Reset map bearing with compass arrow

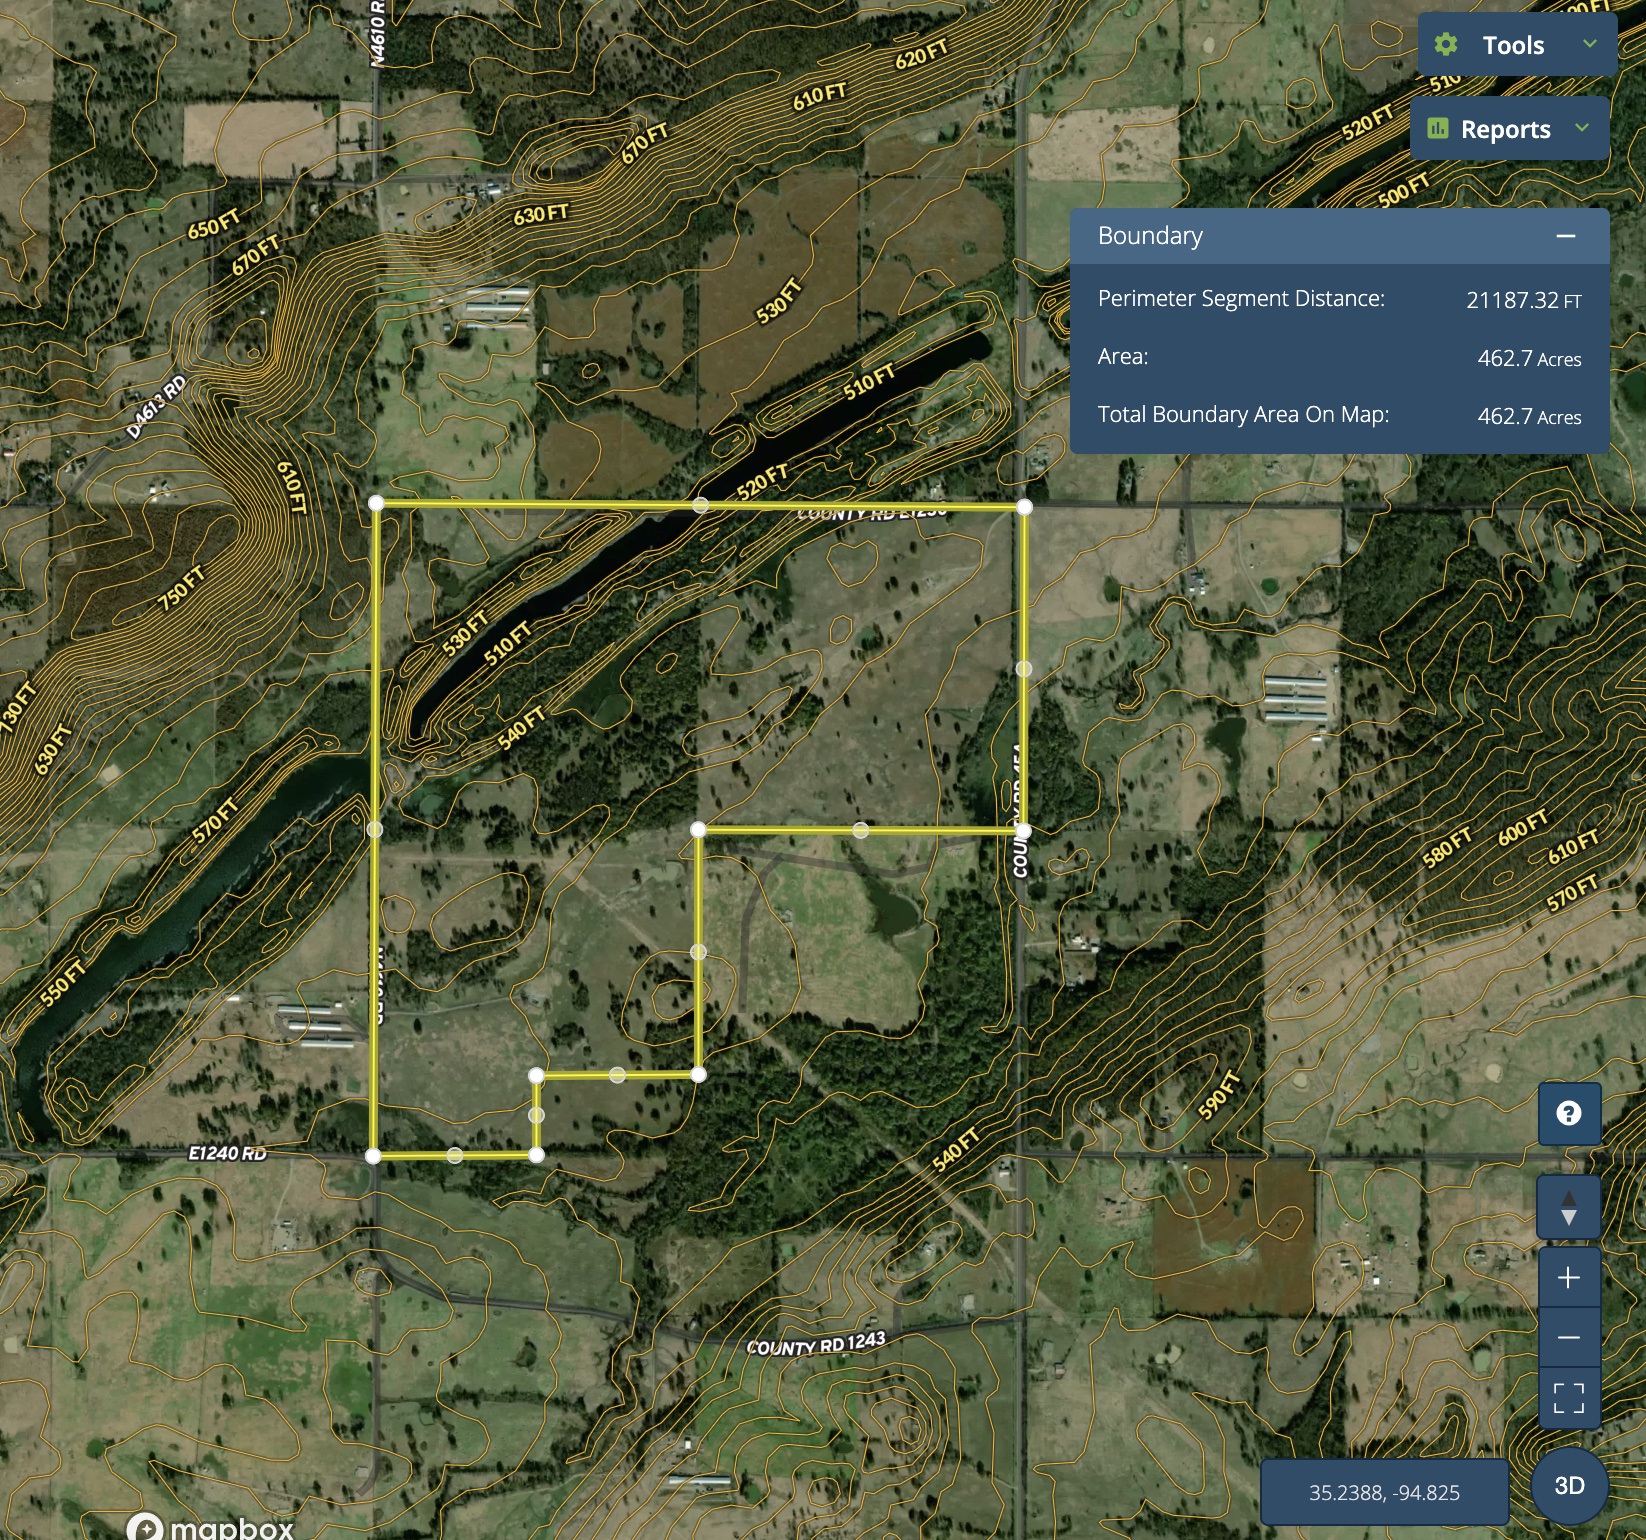coord(1568,1208)
